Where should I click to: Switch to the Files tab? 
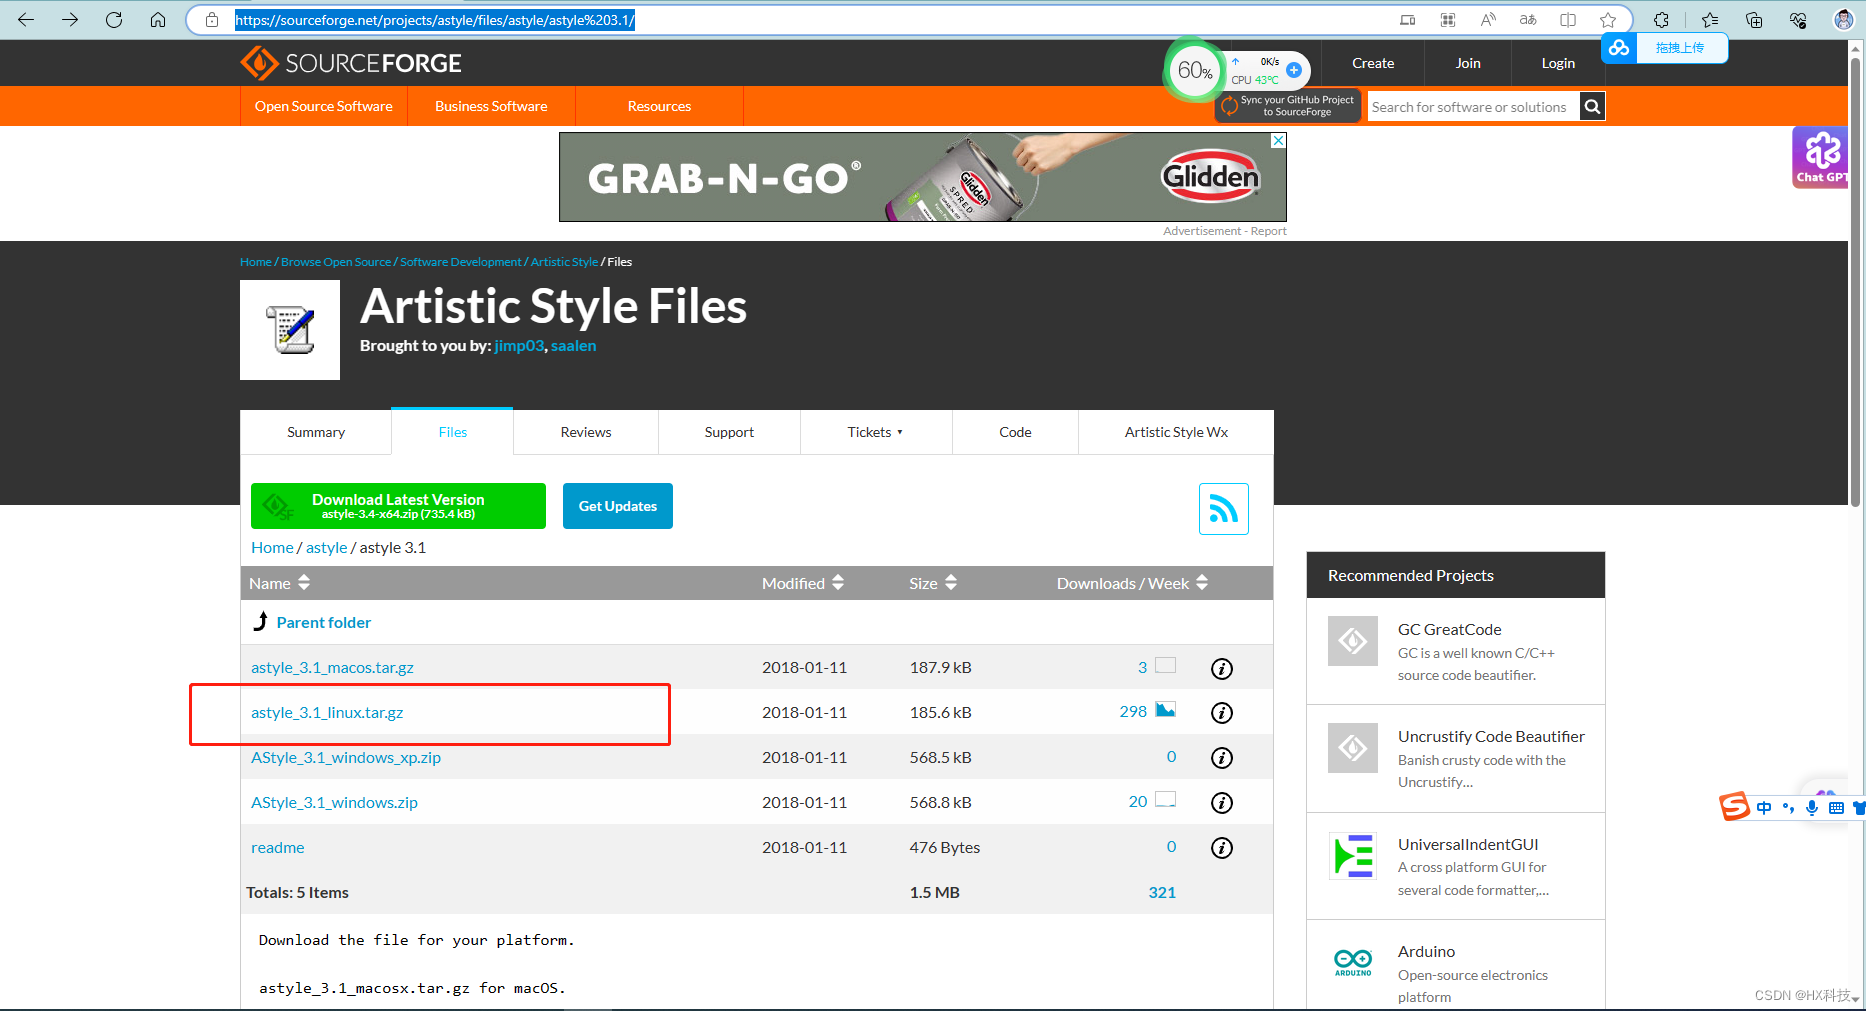coord(453,432)
